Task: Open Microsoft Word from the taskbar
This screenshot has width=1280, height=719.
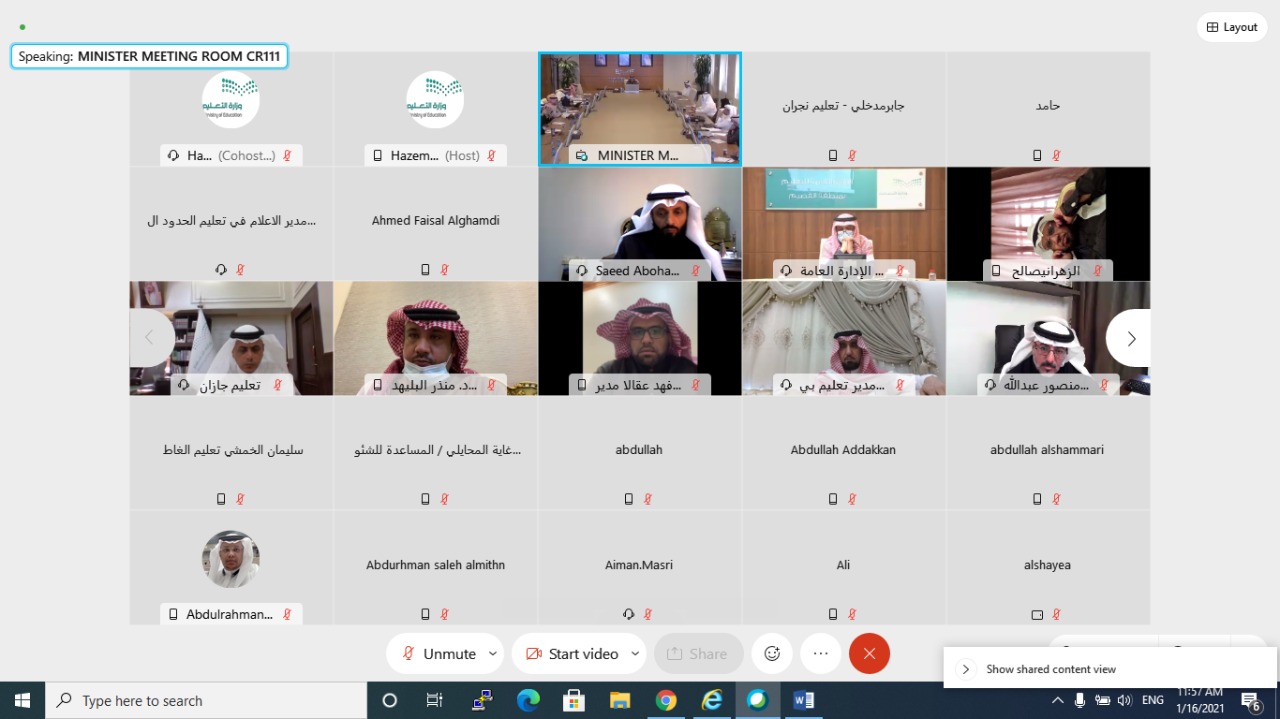Action: tap(803, 701)
